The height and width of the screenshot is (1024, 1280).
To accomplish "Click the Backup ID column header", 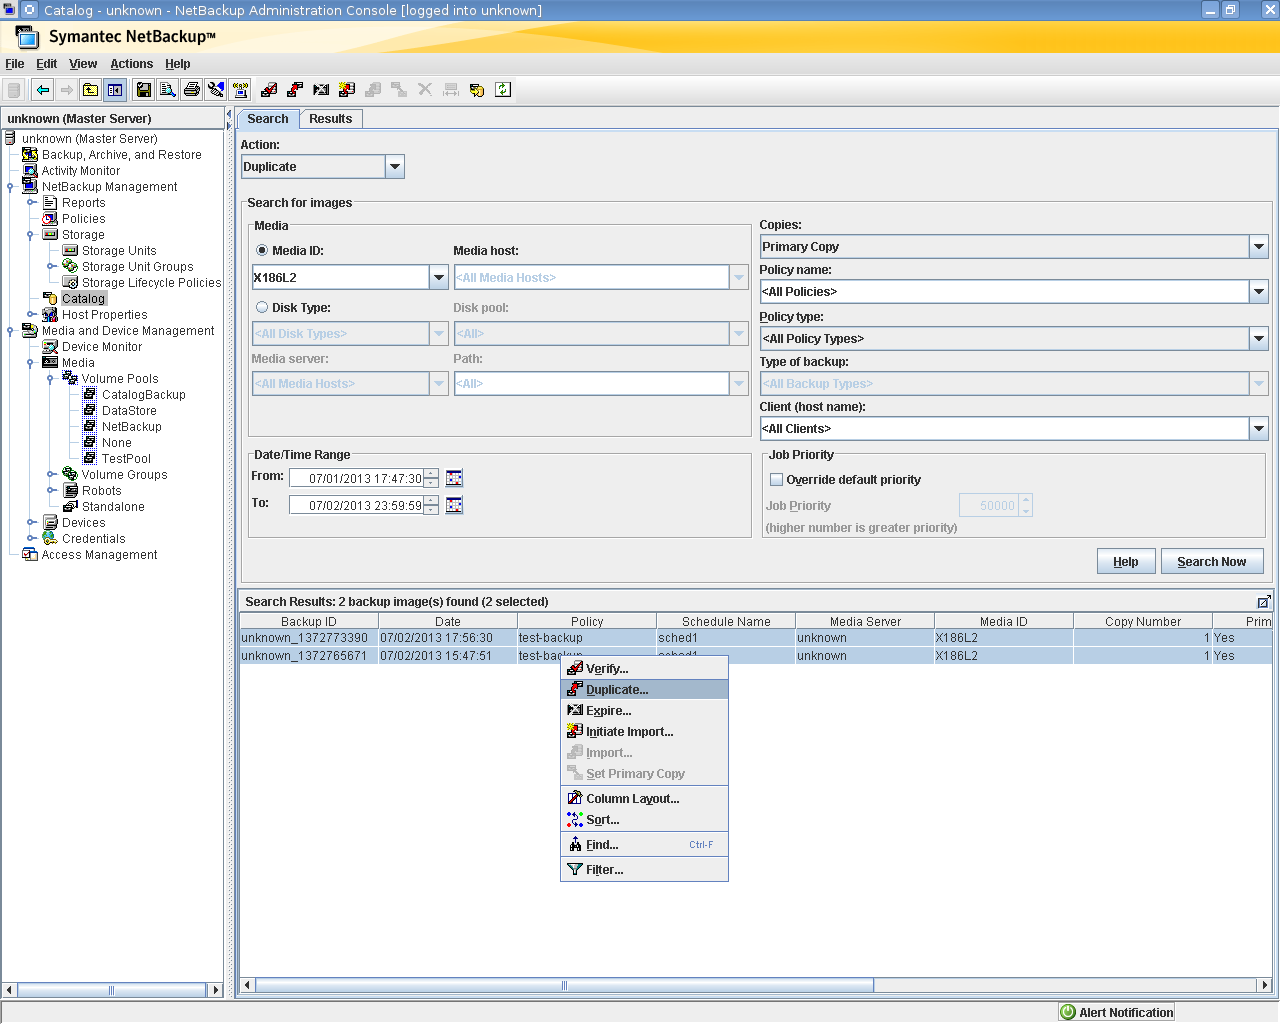I will [x=308, y=621].
